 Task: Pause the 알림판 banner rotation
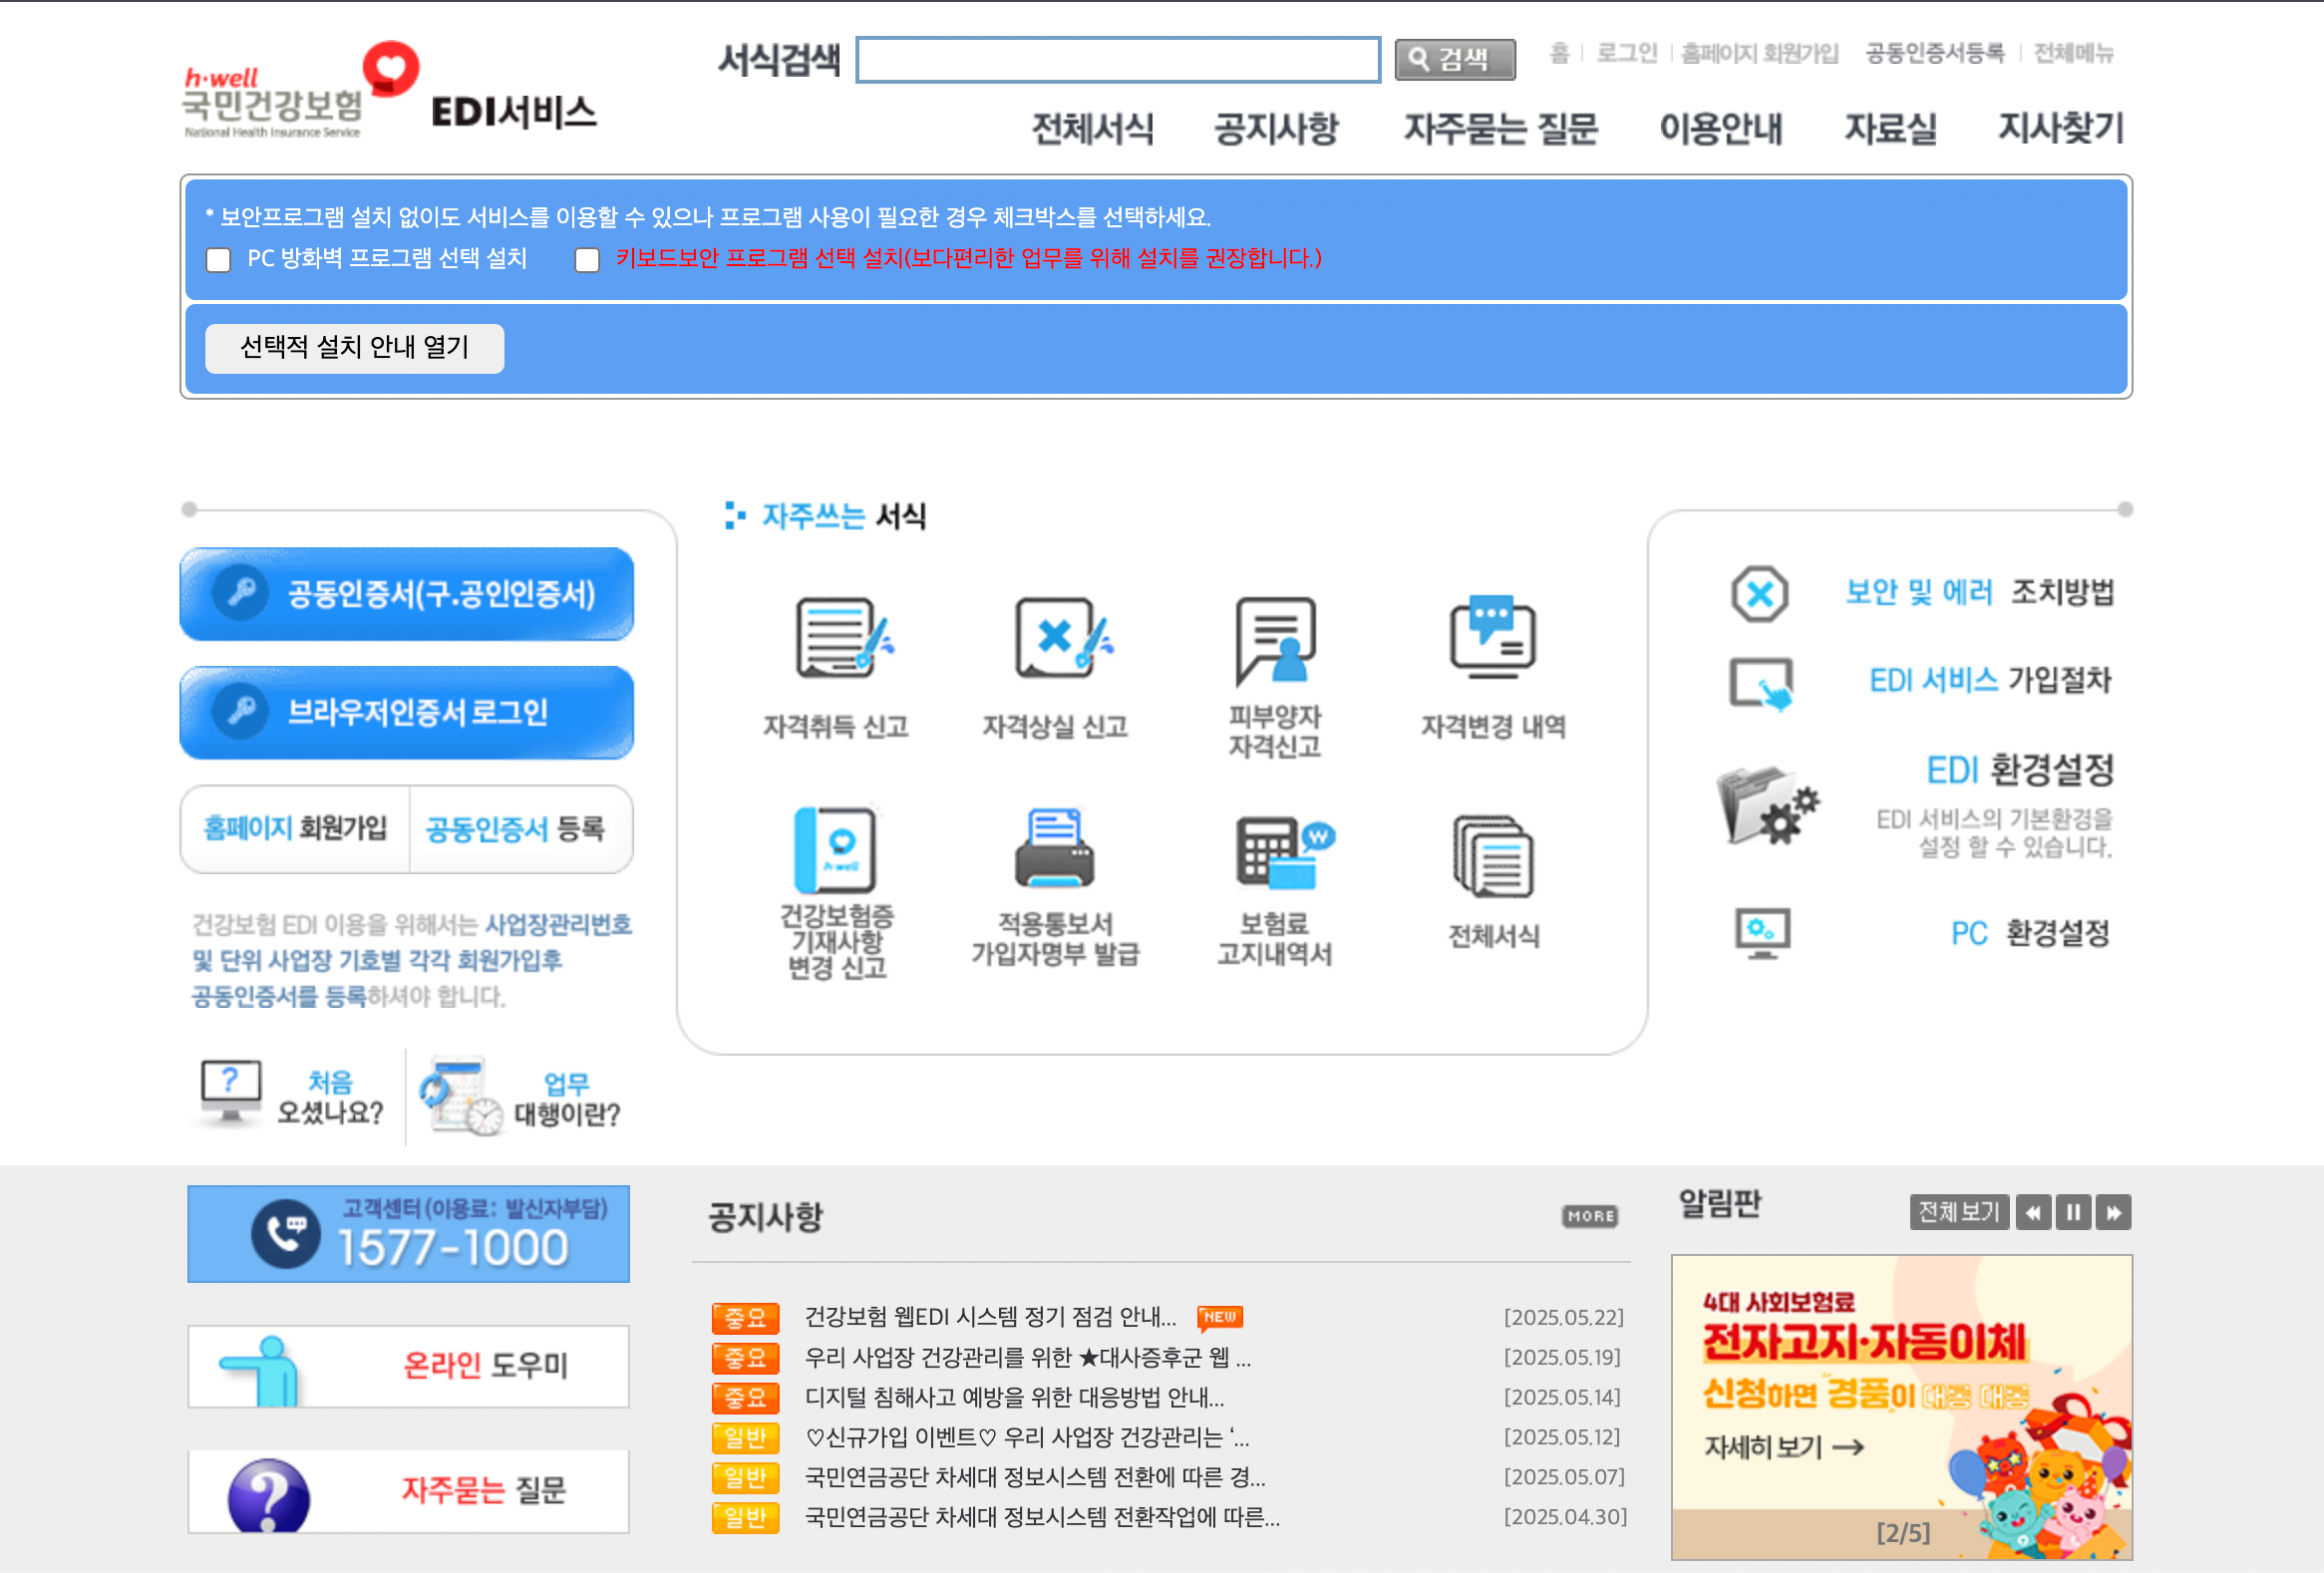2073,1213
